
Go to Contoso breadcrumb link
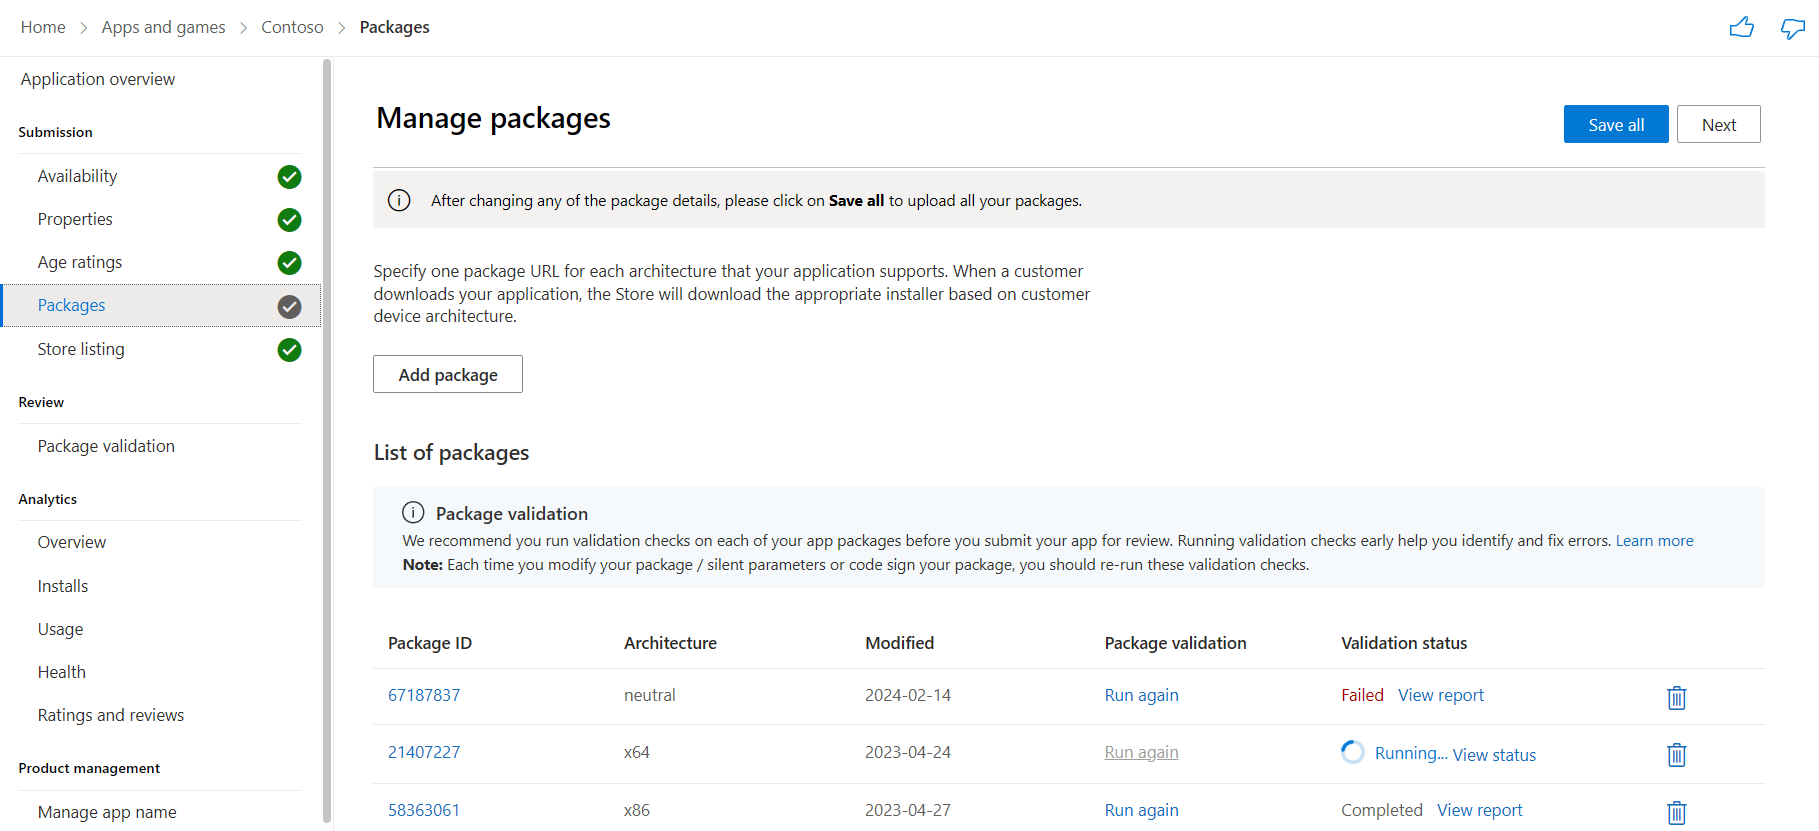(x=292, y=27)
